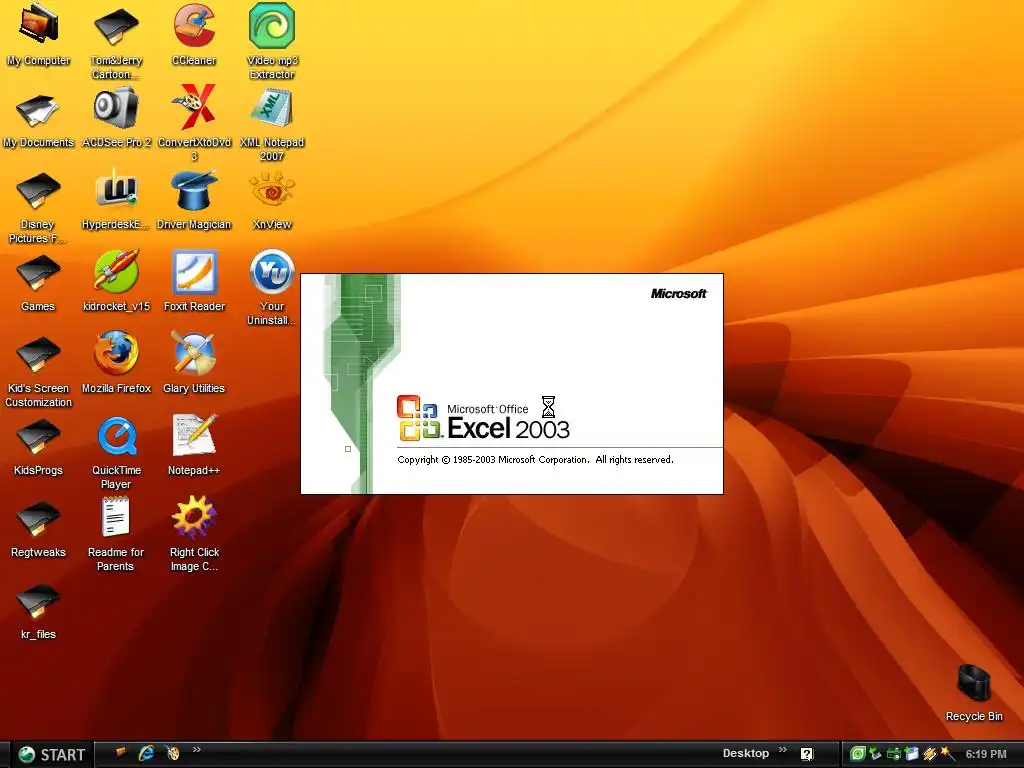The image size is (1024, 768).
Task: Click the Microsoft logo on splash screen
Action: coord(679,294)
